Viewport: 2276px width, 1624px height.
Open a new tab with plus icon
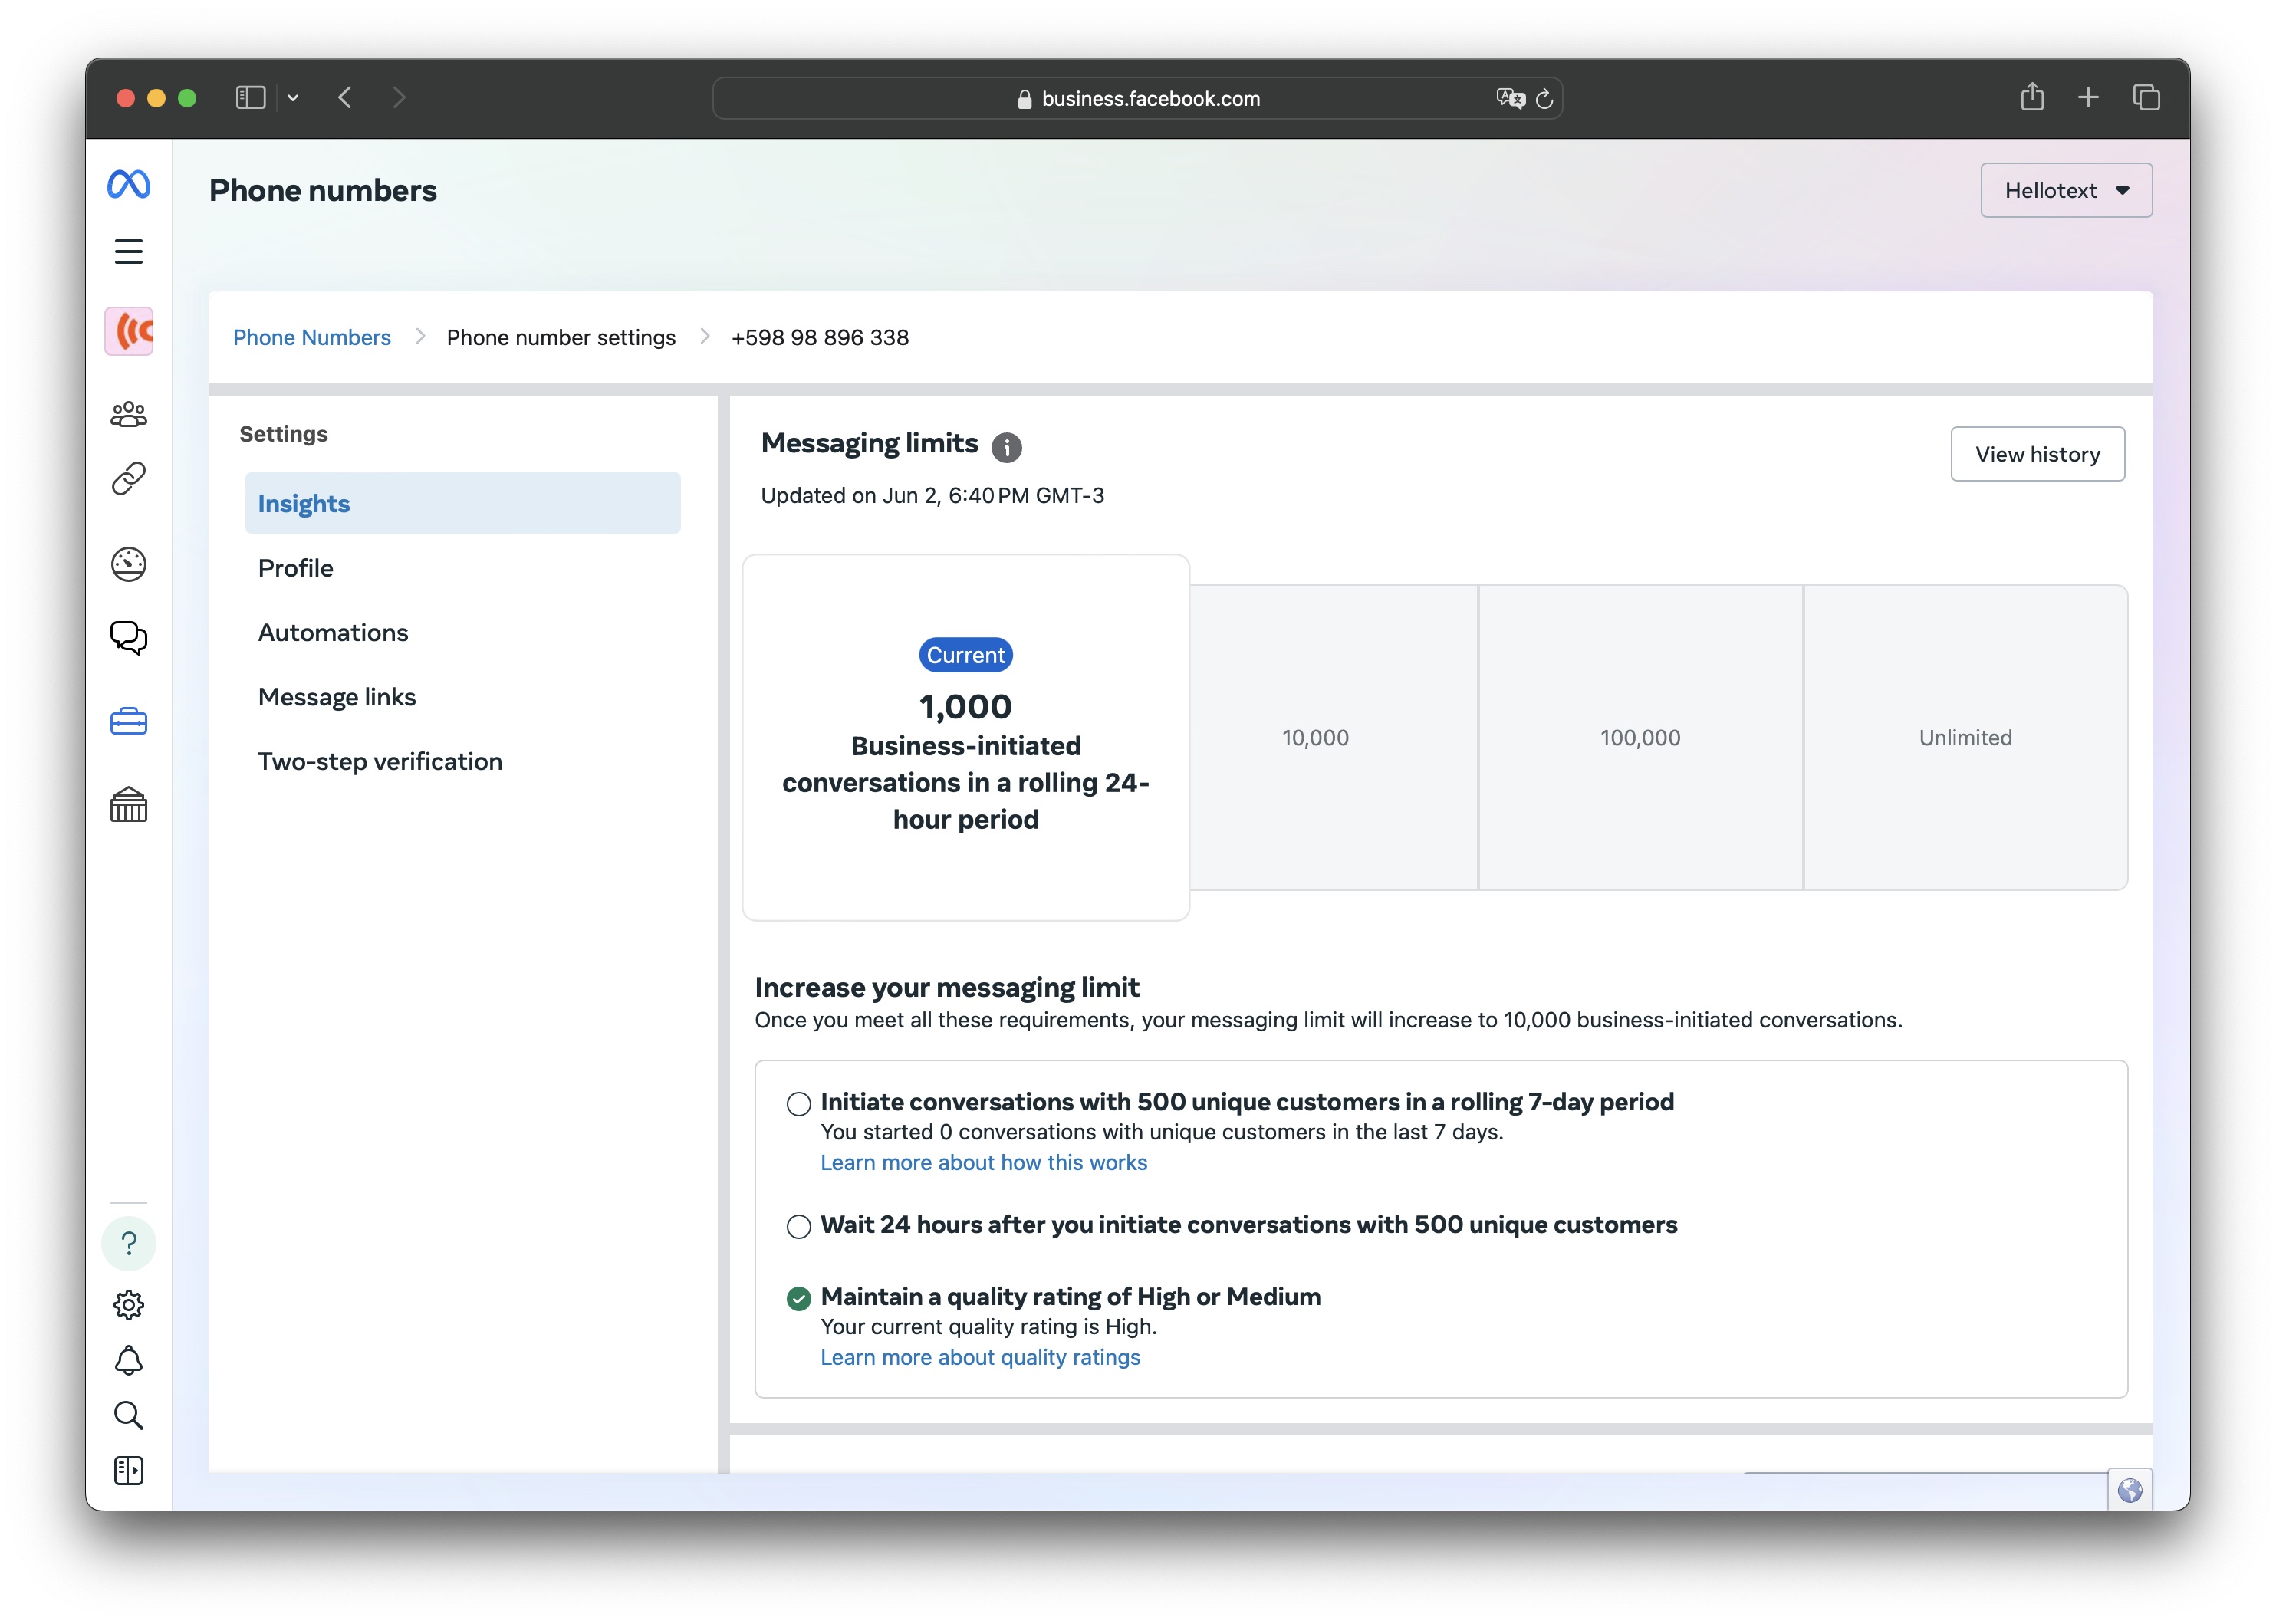point(2088,97)
